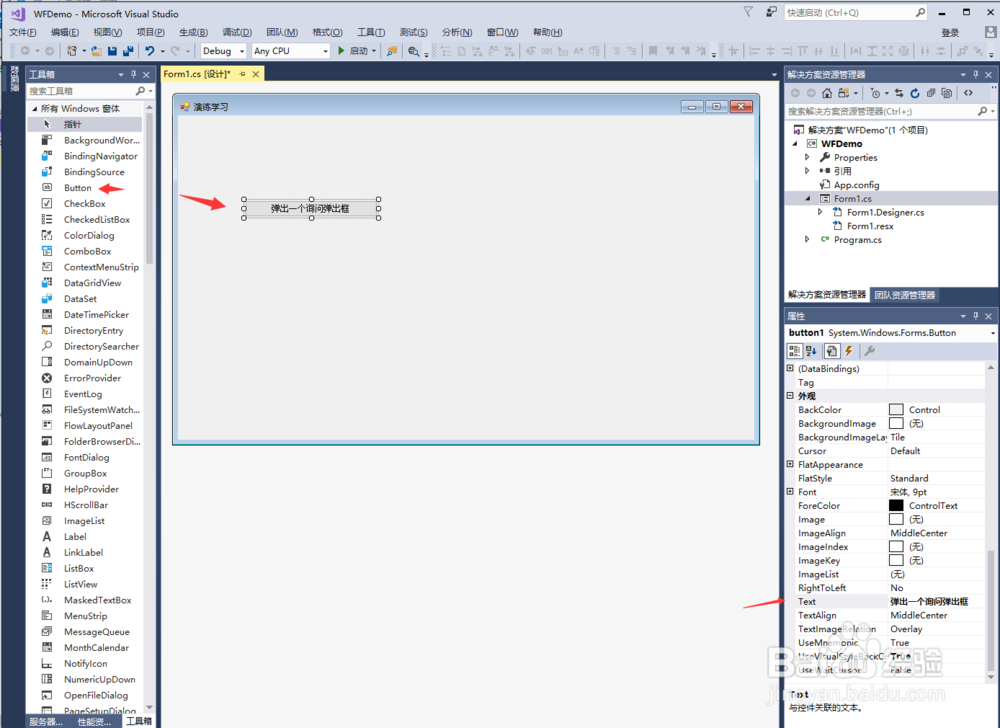Select the Button control in the Toolbox

pos(77,188)
